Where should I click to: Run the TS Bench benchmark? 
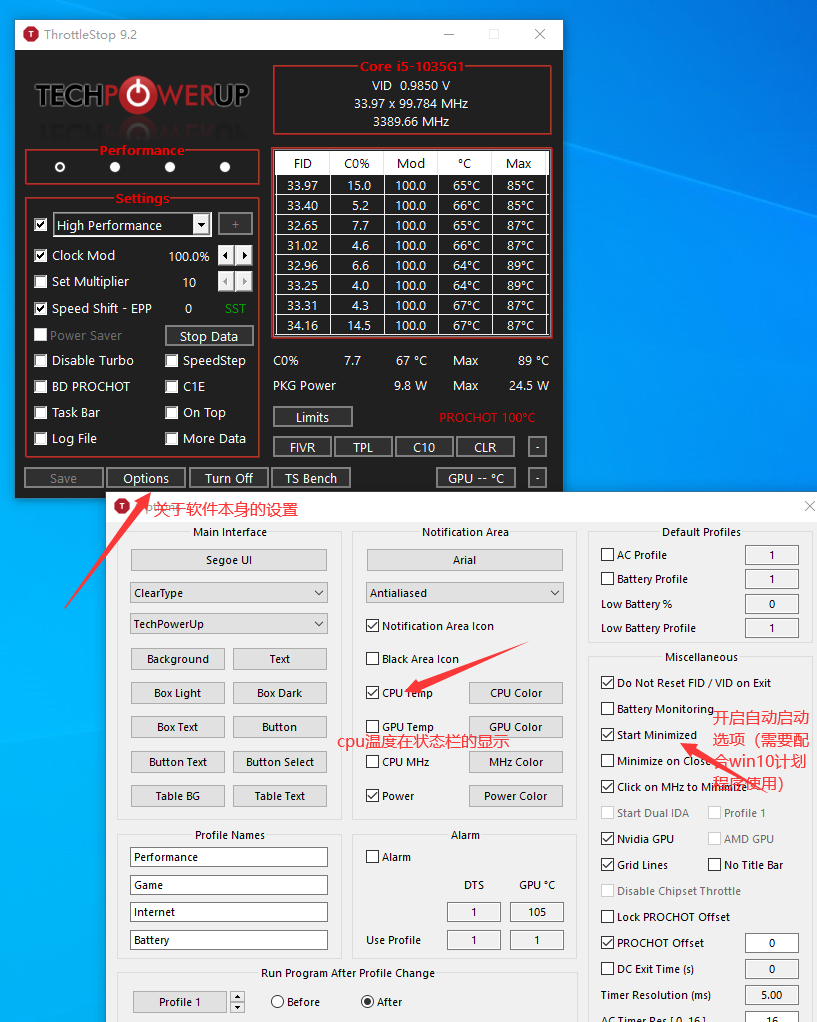[x=310, y=478]
